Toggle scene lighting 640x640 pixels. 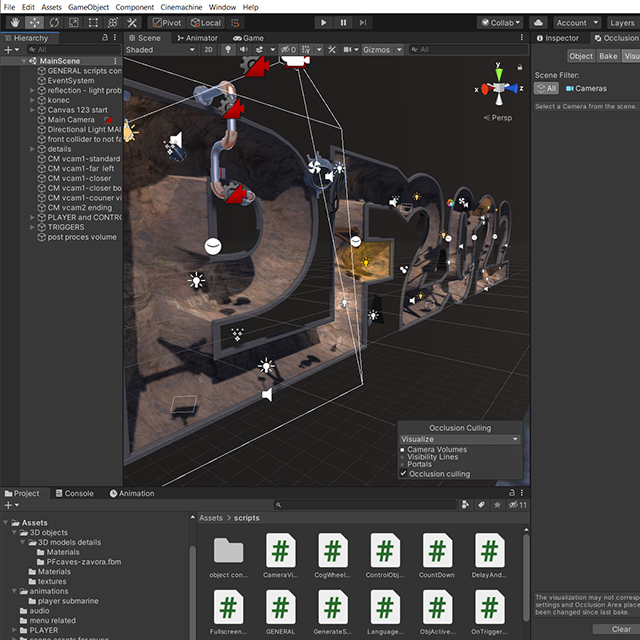click(228, 50)
